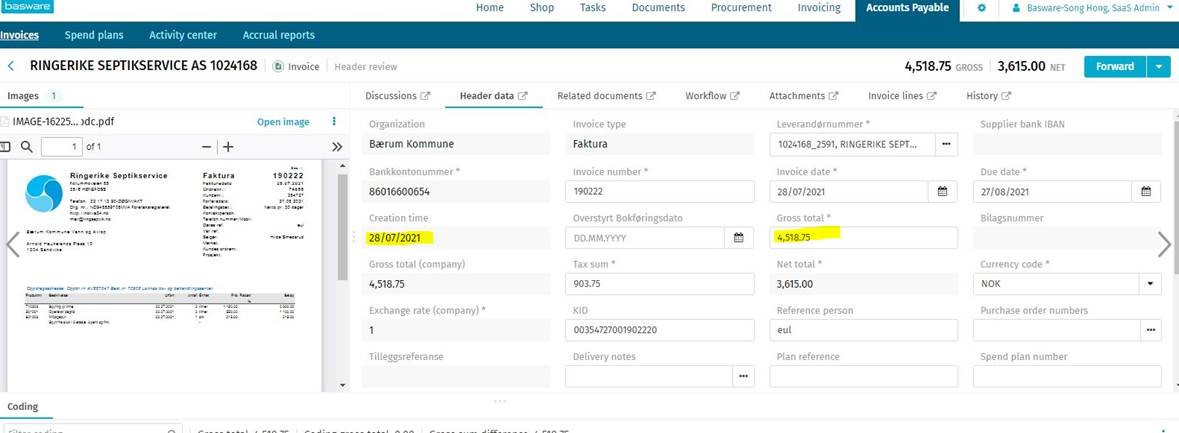Screen dimensions: 1179x433
Task: Open PDF tools with double chevron icon
Action: coord(337,147)
